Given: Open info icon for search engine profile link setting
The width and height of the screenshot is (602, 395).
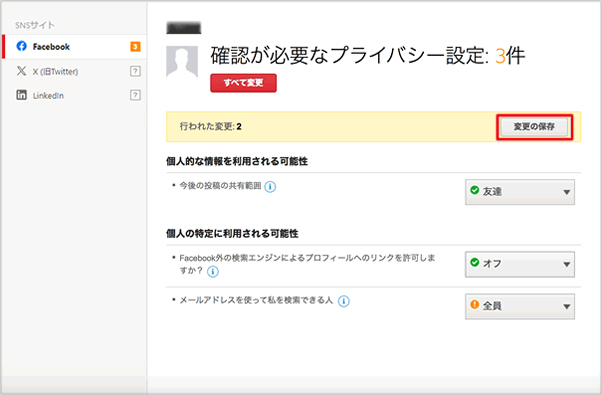Looking at the screenshot, I should (213, 272).
